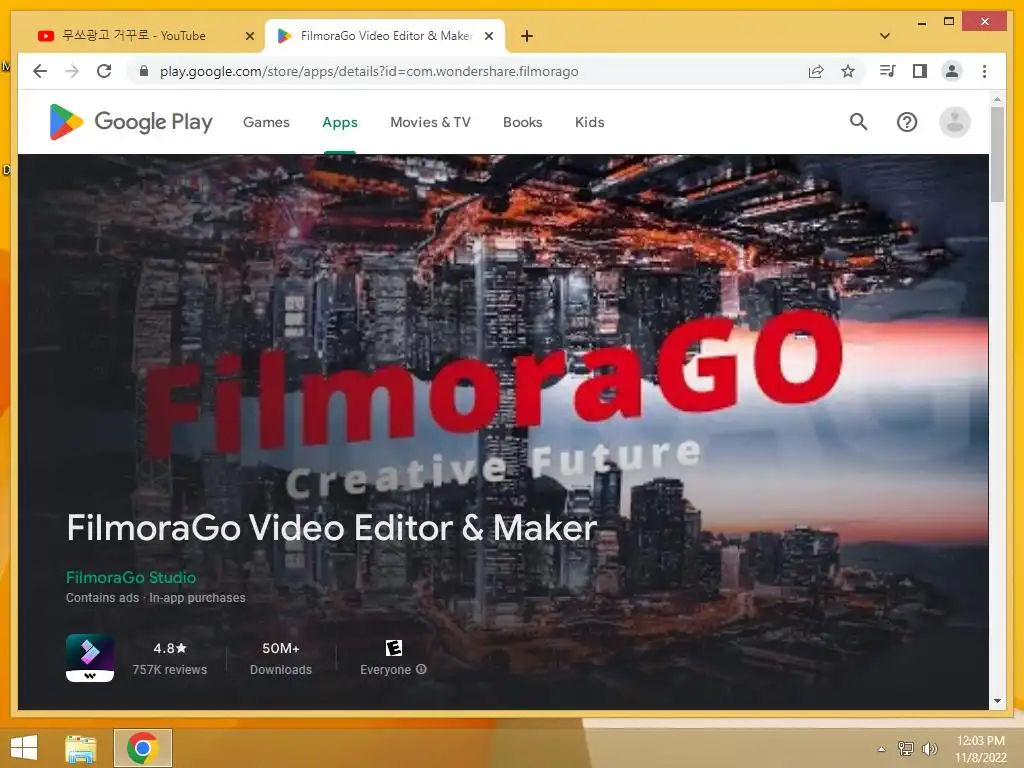Open the Movies & TV section
The image size is (1024, 768).
[430, 122]
